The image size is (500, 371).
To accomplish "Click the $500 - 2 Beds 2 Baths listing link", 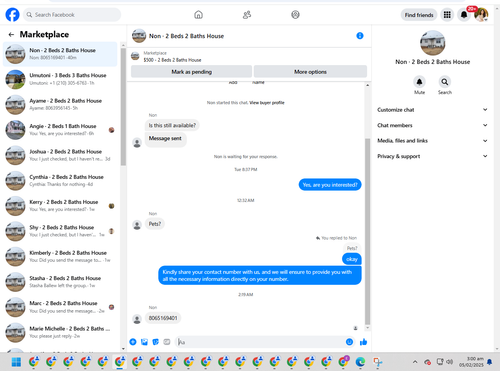I will click(x=172, y=60).
